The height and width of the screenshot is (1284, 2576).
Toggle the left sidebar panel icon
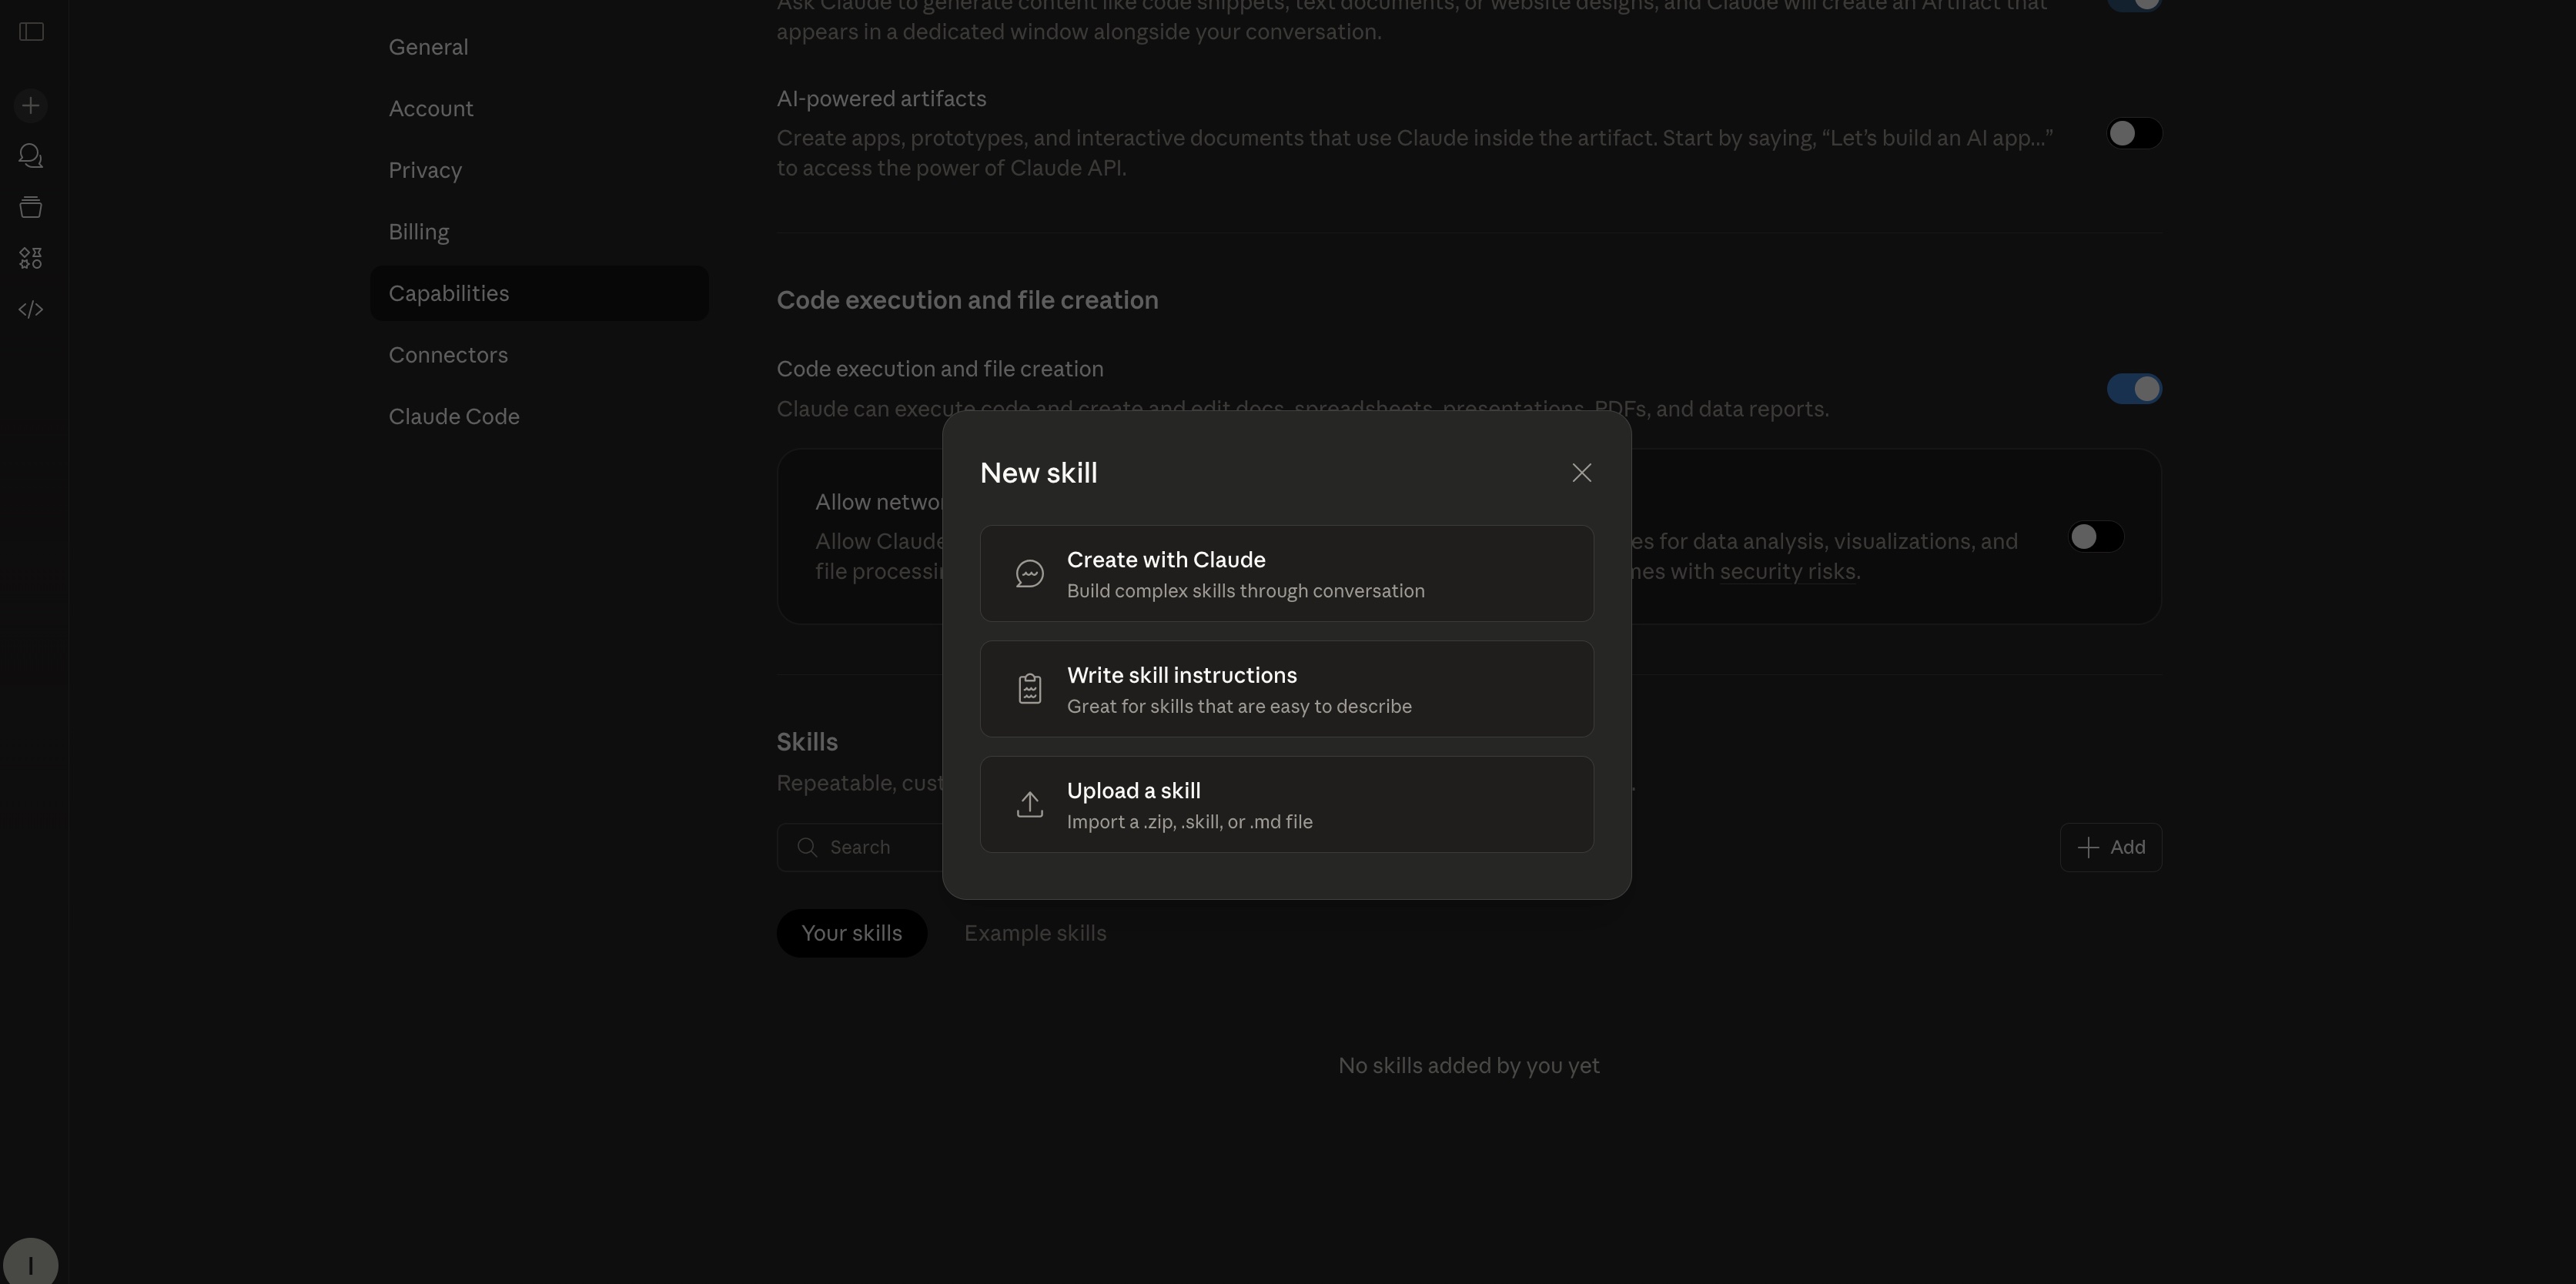click(x=31, y=32)
